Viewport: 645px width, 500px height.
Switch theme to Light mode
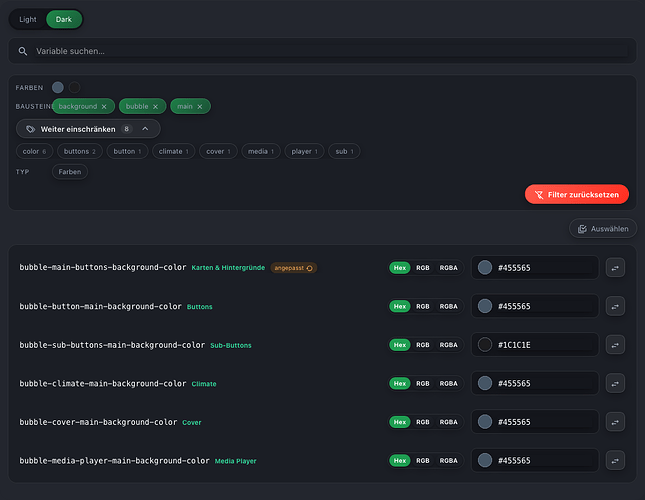coord(28,19)
